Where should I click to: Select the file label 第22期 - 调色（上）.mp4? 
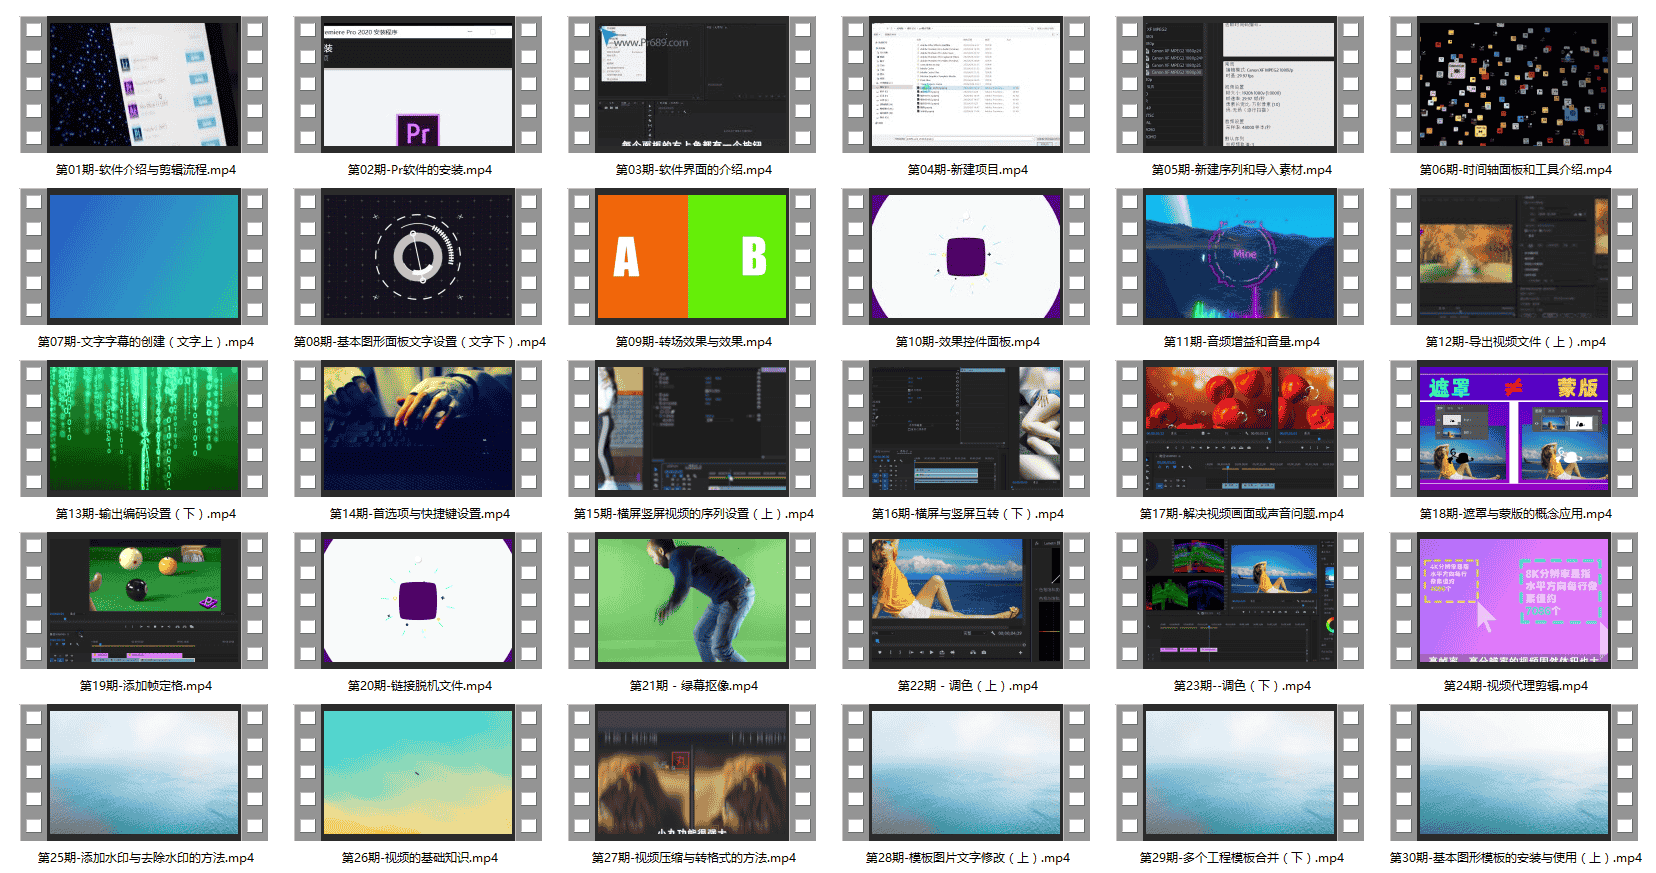[968, 686]
